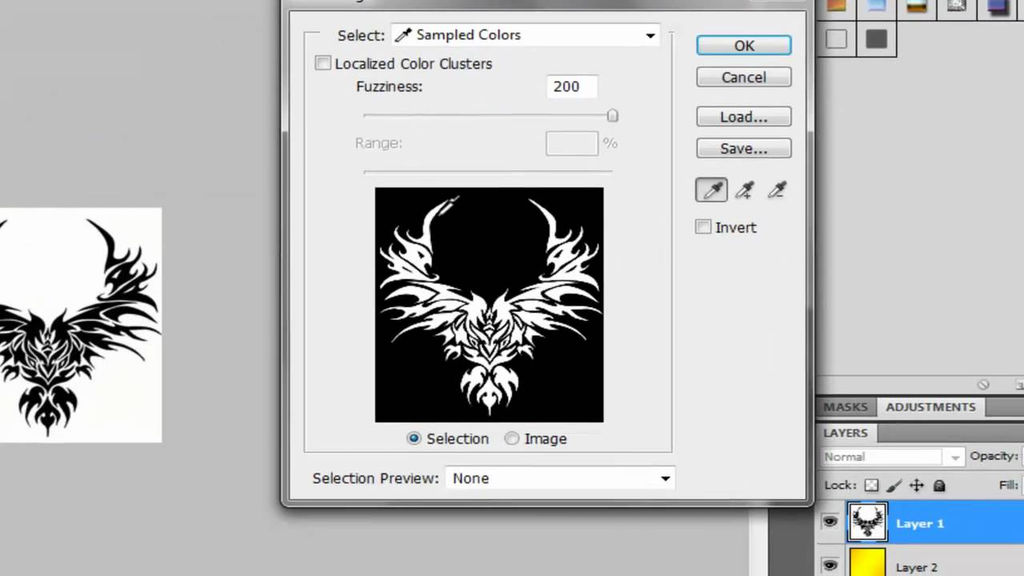Click the lock transparent pixels icon
Viewport: 1024px width, 576px height.
click(871, 485)
